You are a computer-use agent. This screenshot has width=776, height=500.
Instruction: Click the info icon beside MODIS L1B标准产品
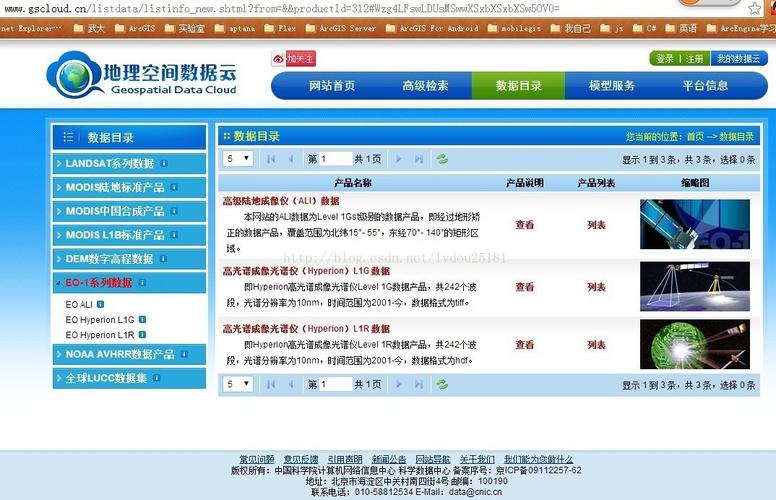[x=174, y=235]
